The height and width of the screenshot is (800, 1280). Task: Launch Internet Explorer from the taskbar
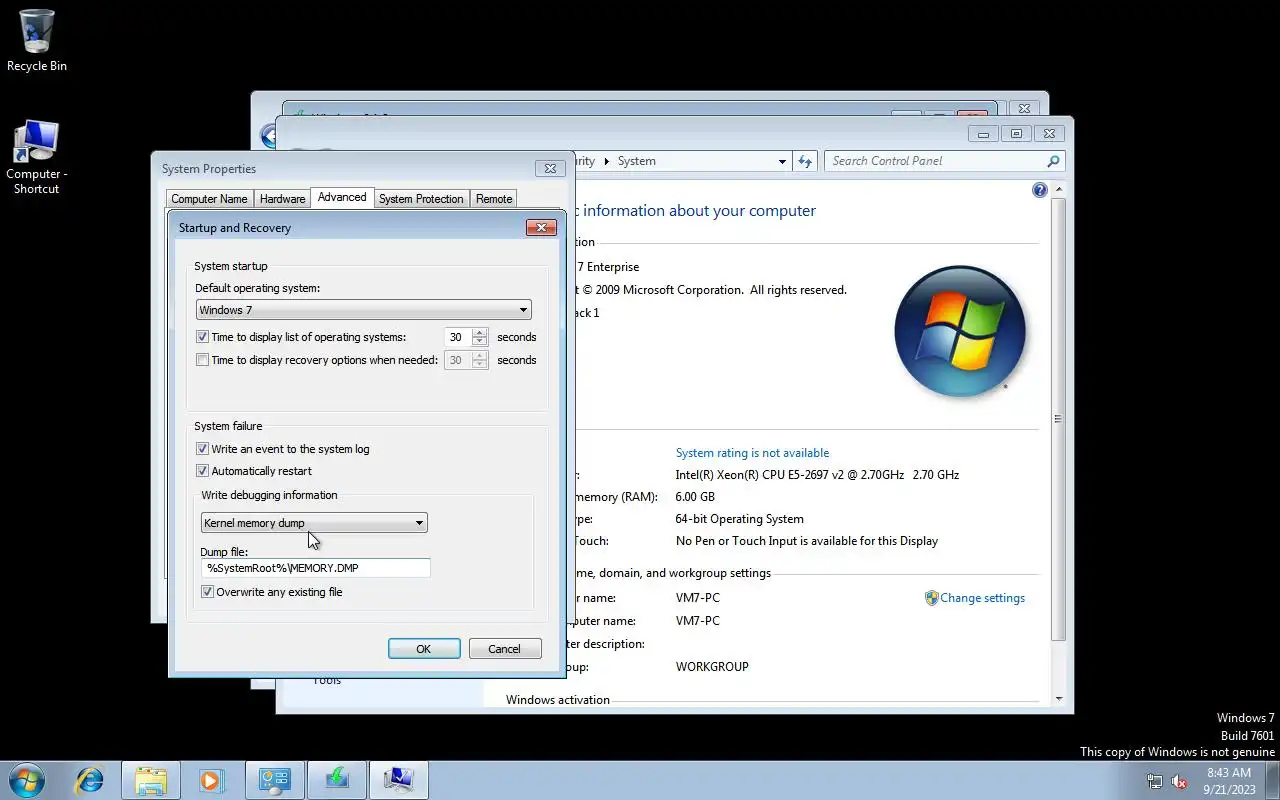point(90,779)
